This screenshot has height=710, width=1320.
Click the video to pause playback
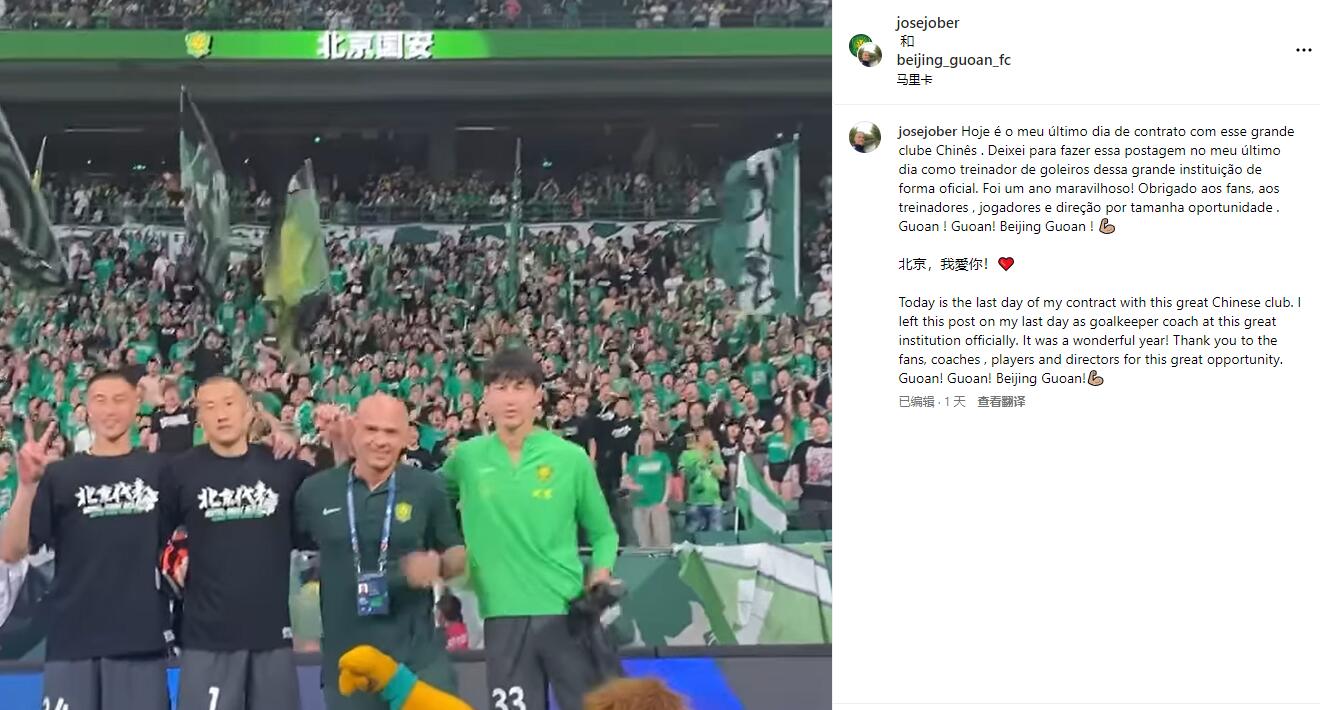click(416, 355)
